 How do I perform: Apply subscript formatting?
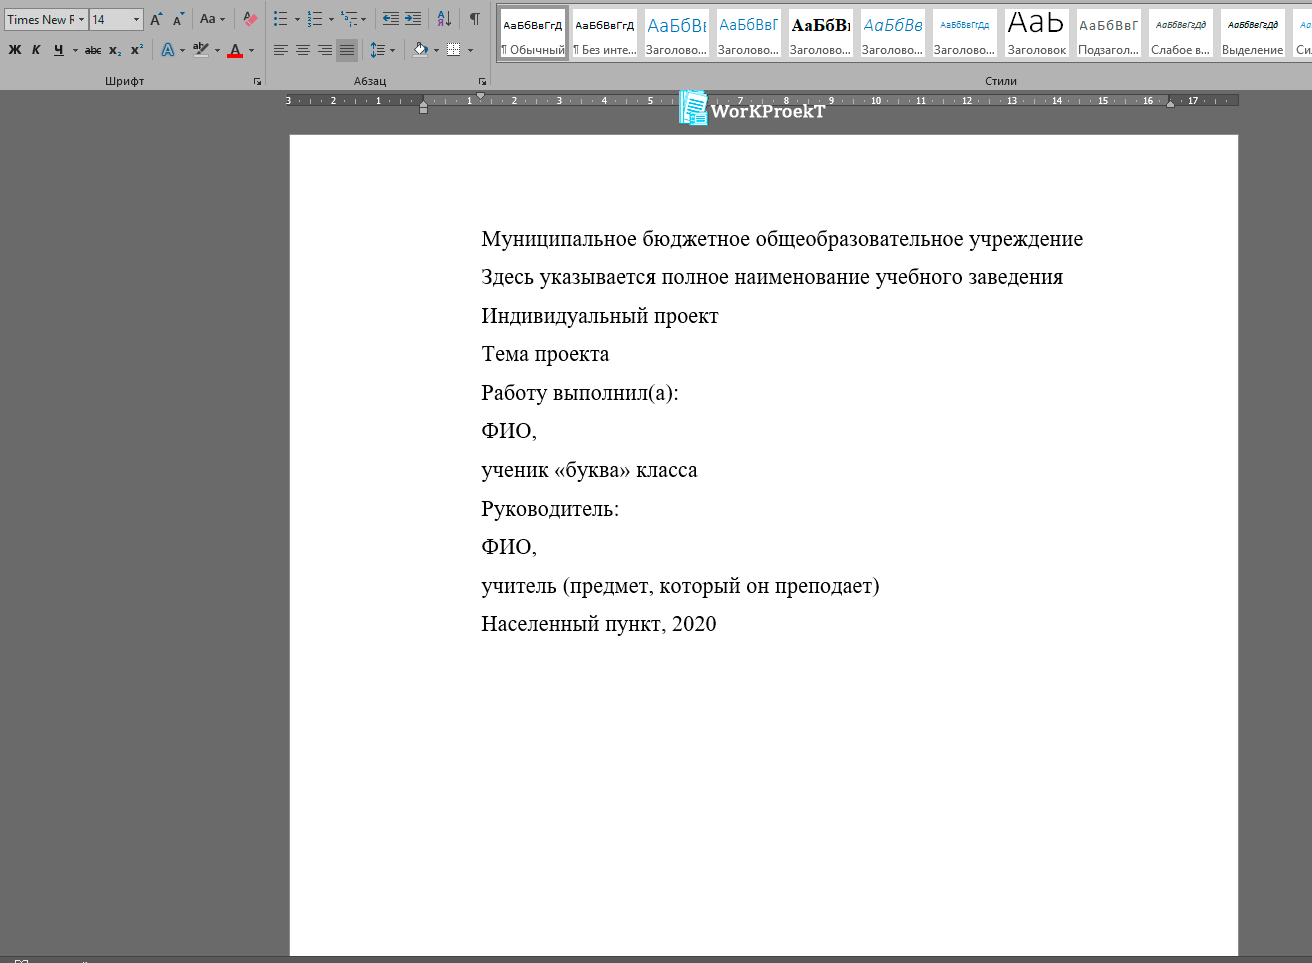coord(115,50)
